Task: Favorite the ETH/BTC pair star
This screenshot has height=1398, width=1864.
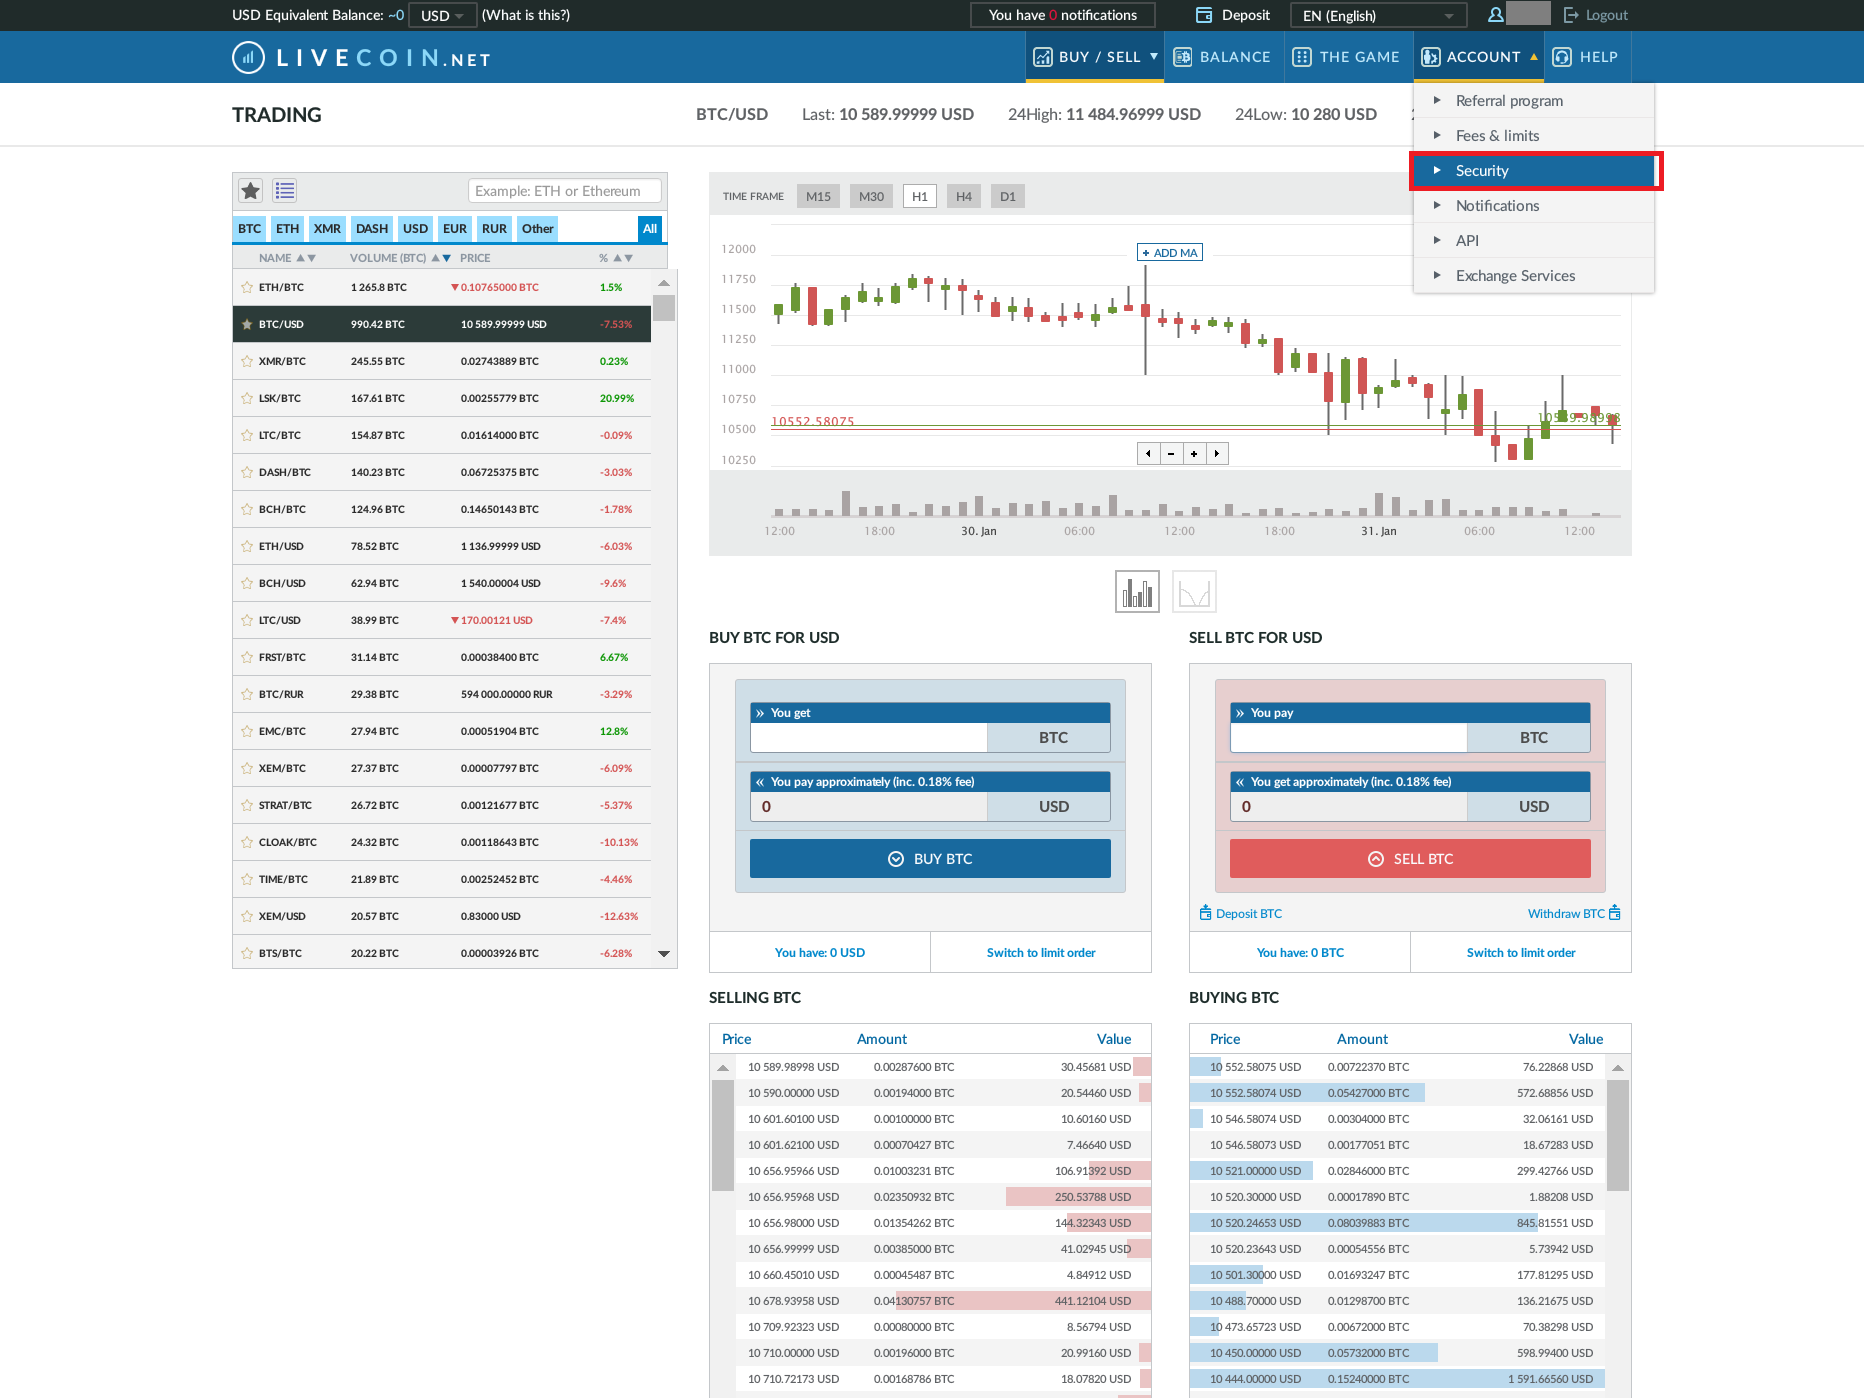Action: pos(247,287)
